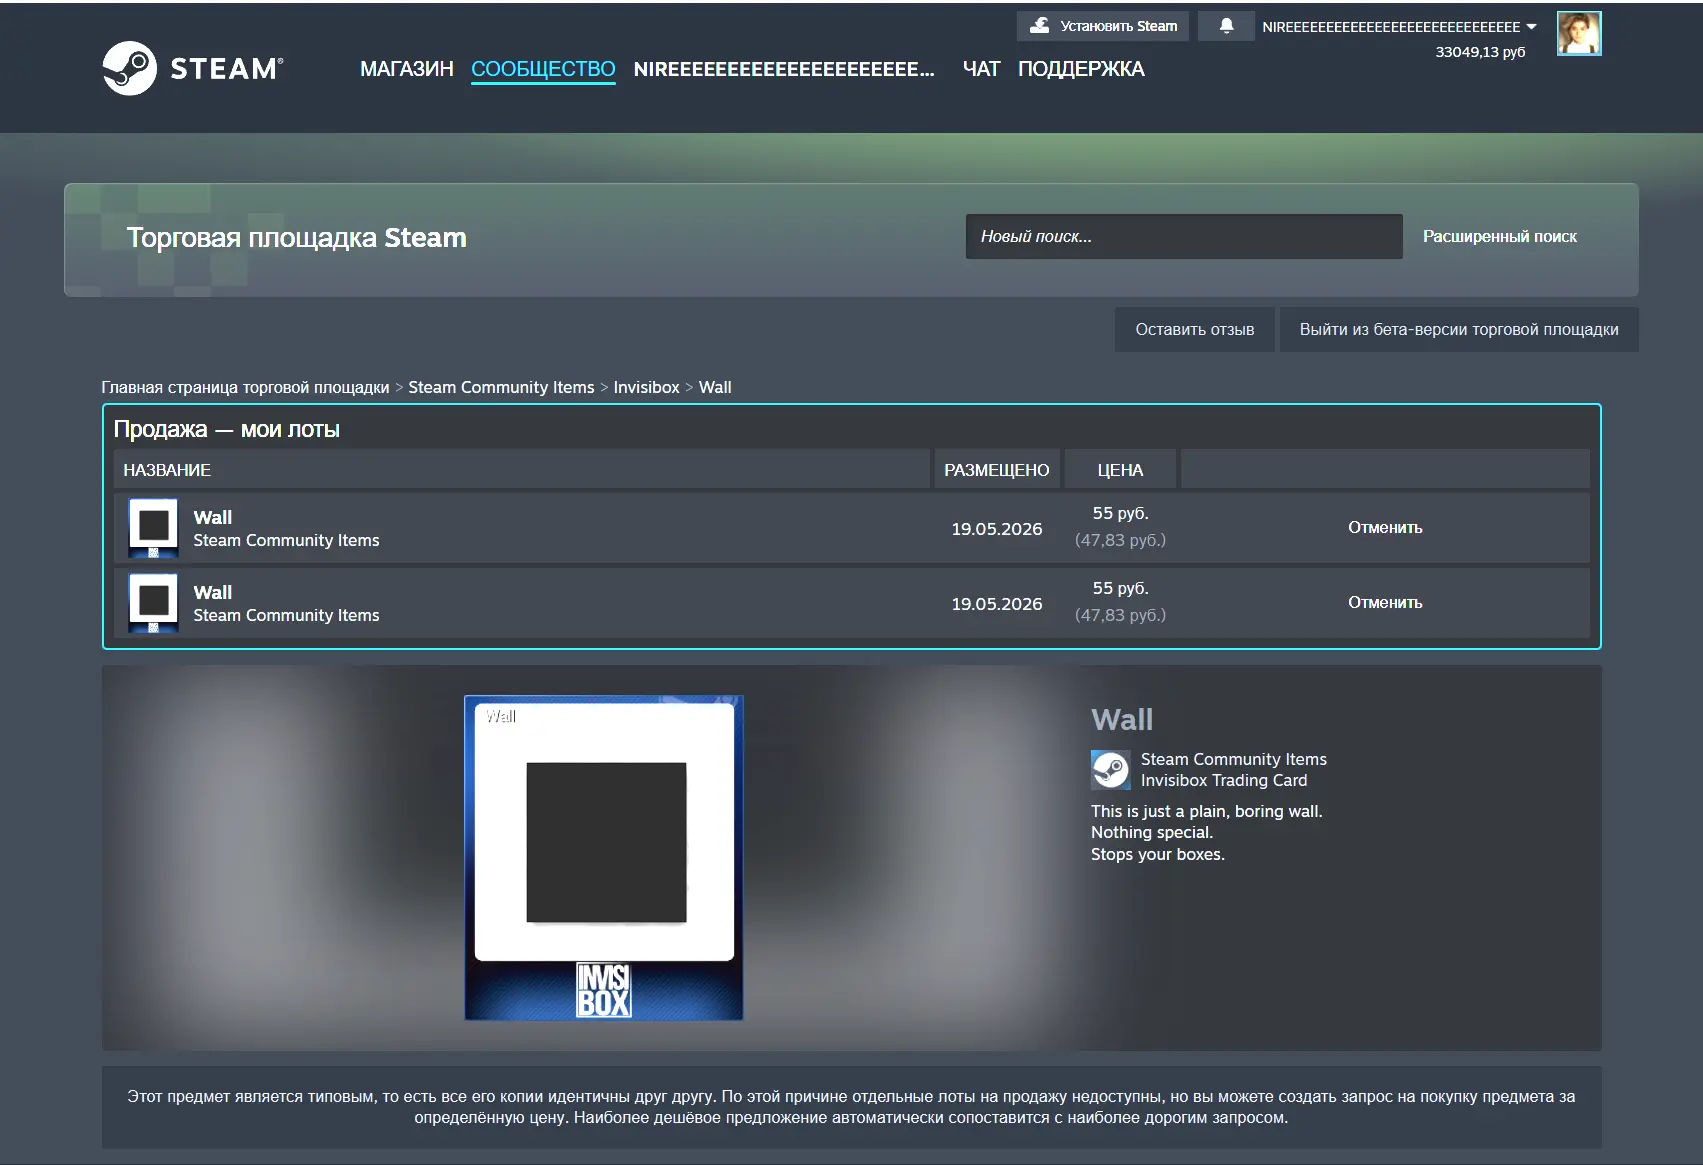Sort listings by РАЗМЕЩЕНО column
This screenshot has width=1703, height=1165.
tap(997, 469)
